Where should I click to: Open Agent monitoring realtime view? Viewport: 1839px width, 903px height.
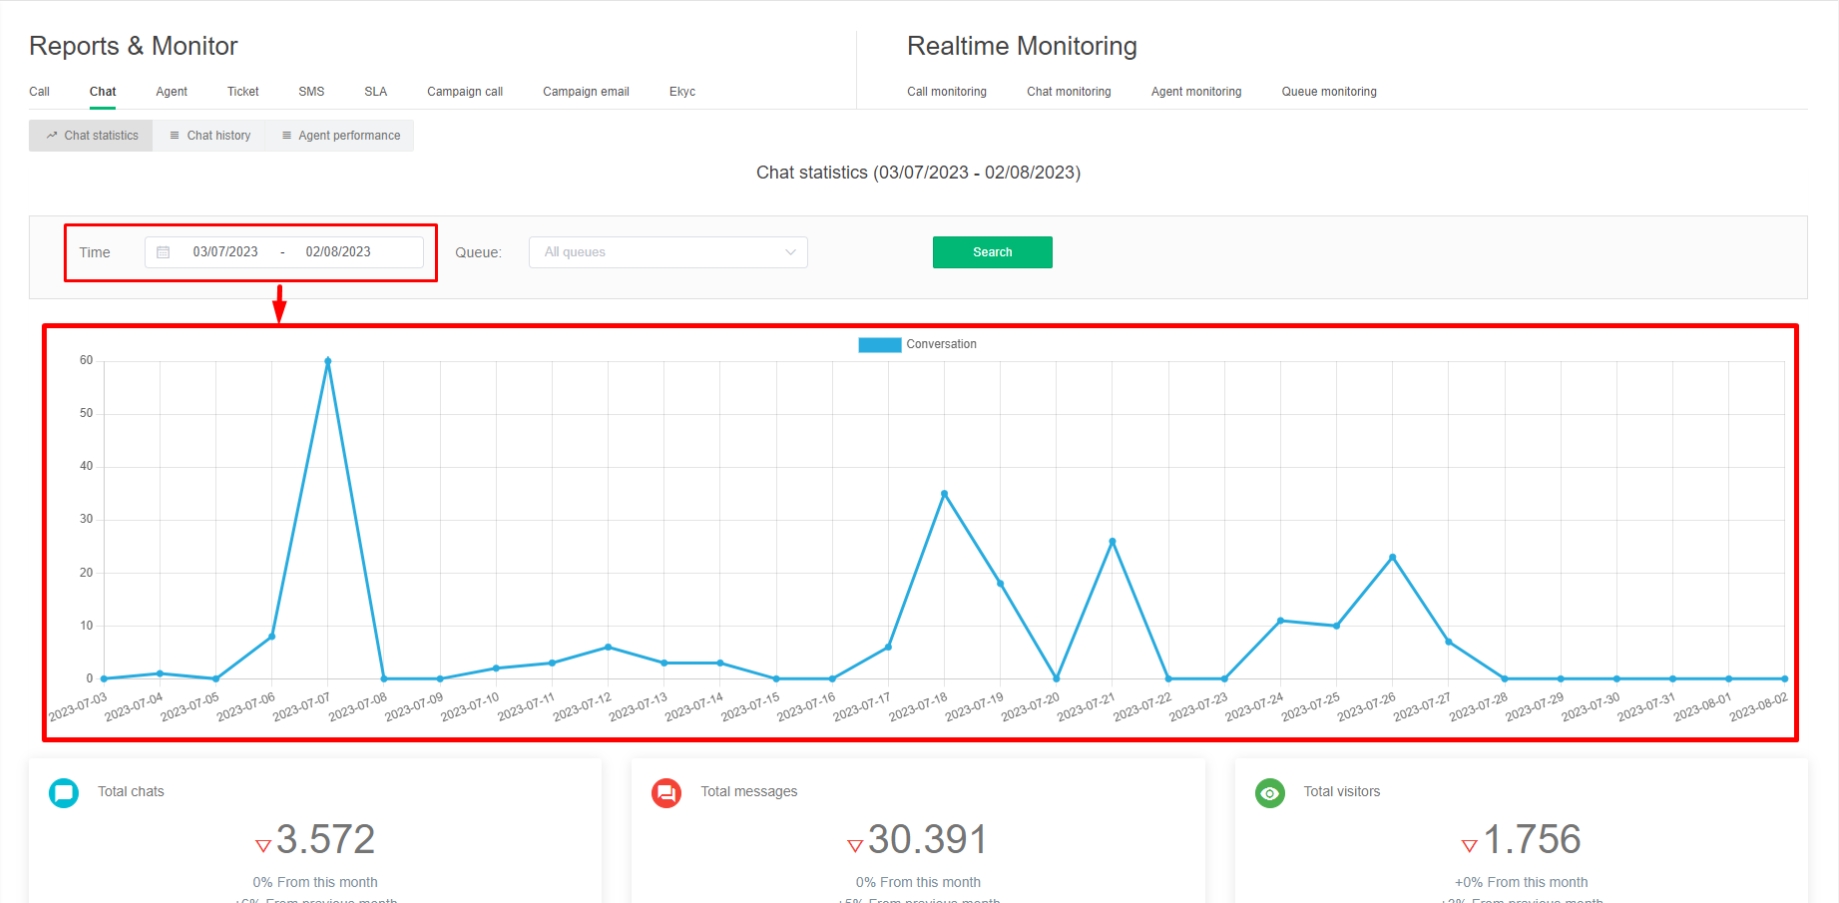pyautogui.click(x=1196, y=92)
